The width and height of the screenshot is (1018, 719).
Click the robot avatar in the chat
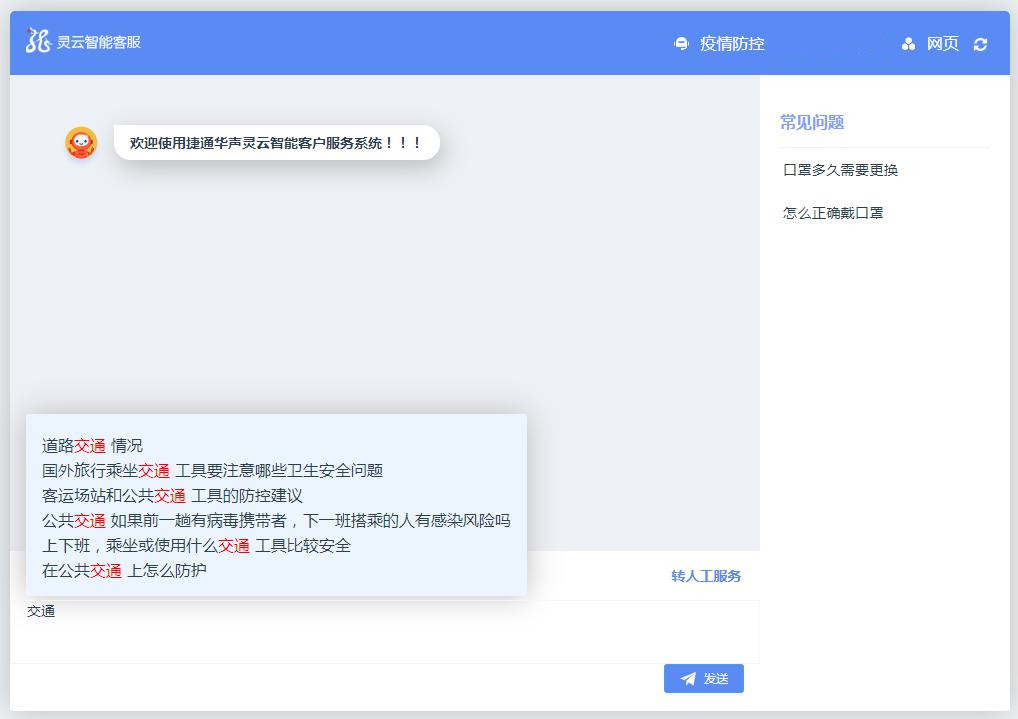click(81, 143)
